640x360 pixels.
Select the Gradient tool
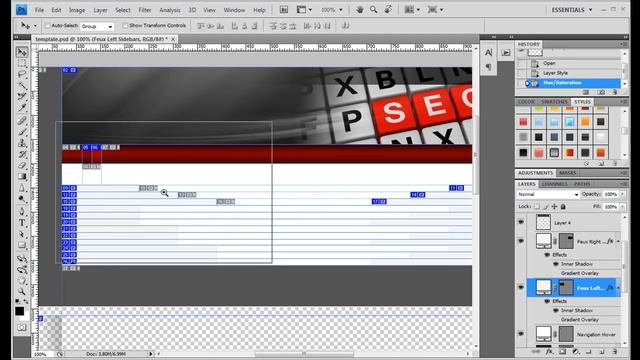click(x=22, y=176)
